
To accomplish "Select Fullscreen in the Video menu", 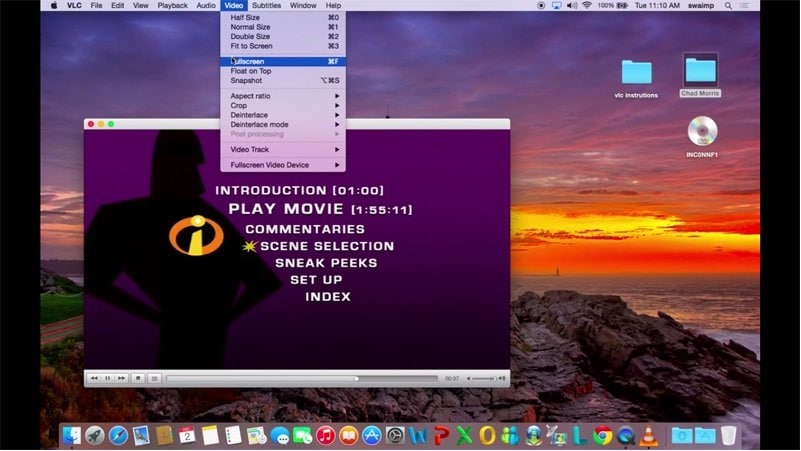I will click(283, 61).
